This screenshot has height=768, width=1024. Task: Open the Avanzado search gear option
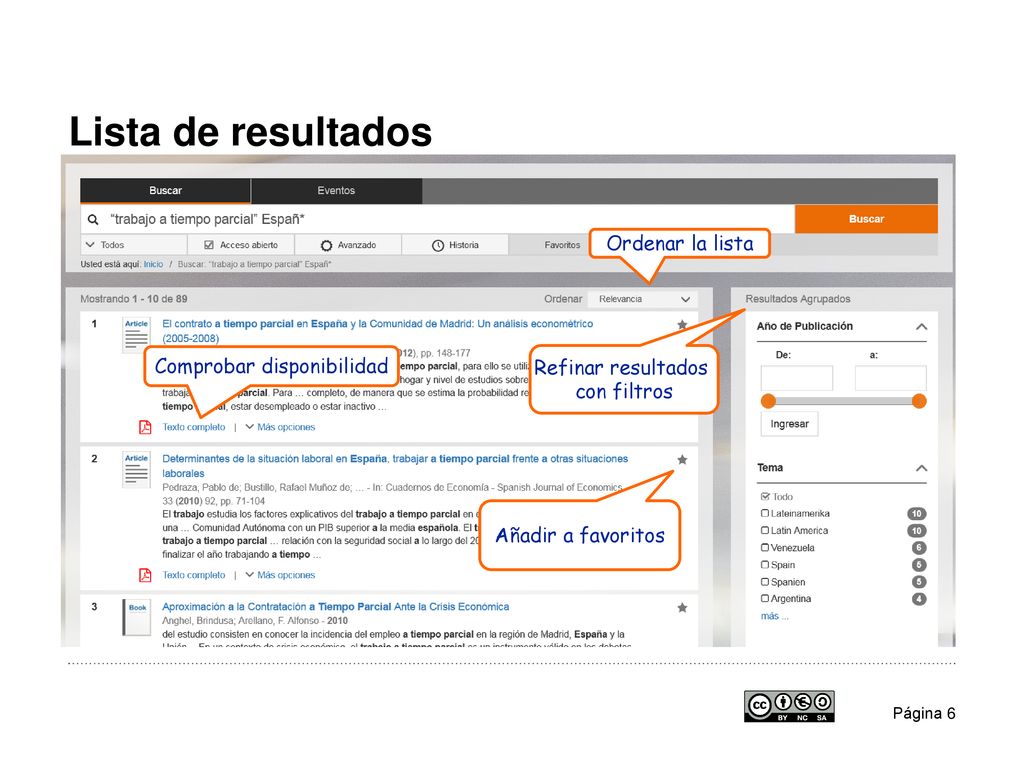(348, 245)
